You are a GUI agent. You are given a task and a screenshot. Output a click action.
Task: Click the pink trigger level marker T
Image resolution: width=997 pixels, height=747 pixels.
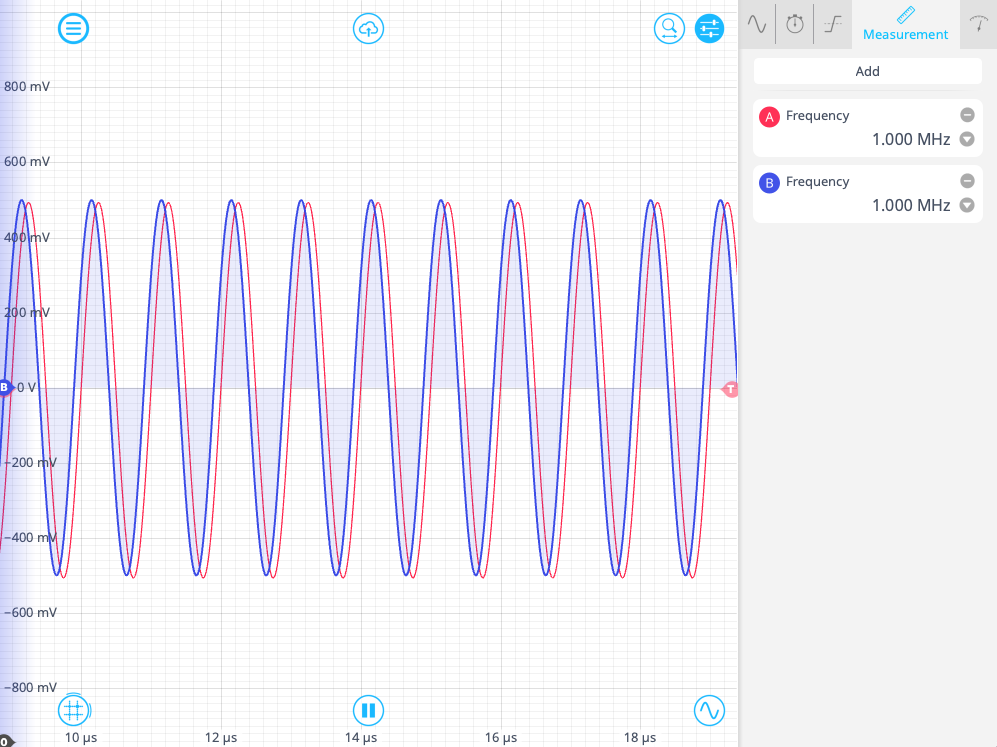(730, 388)
